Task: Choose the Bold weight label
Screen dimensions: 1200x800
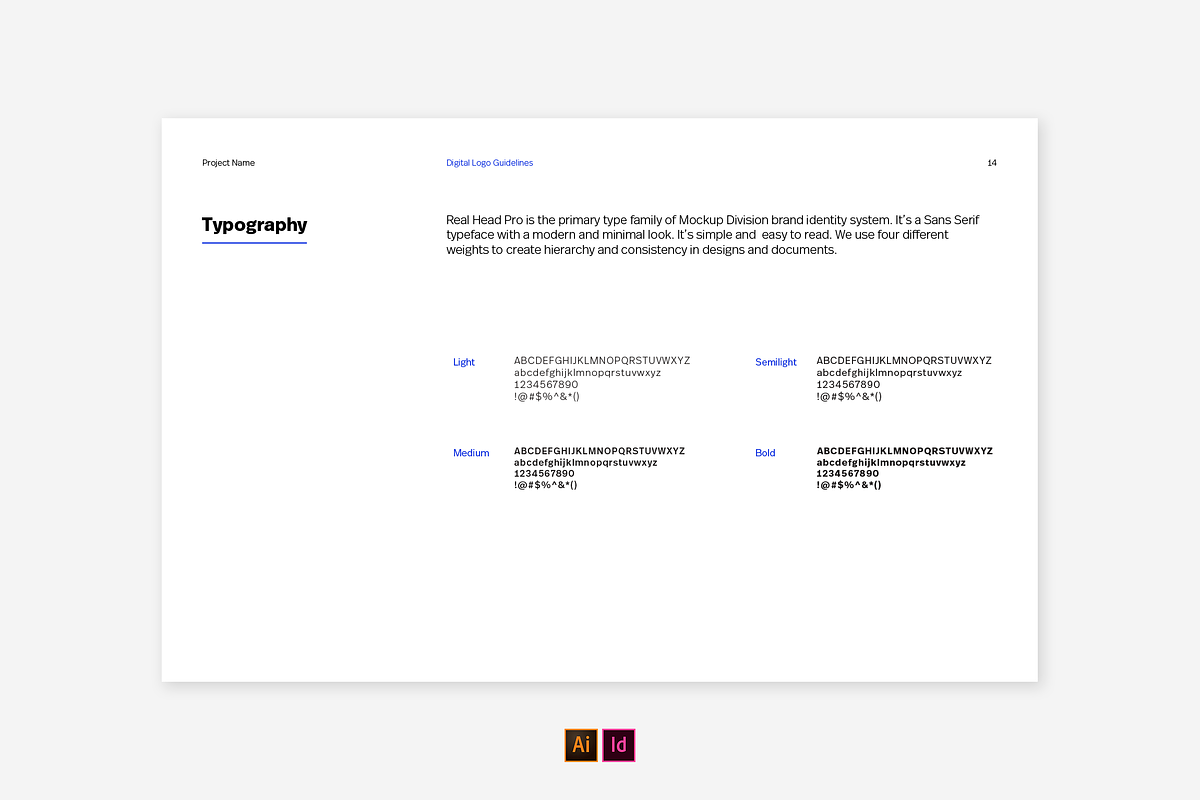Action: point(765,453)
